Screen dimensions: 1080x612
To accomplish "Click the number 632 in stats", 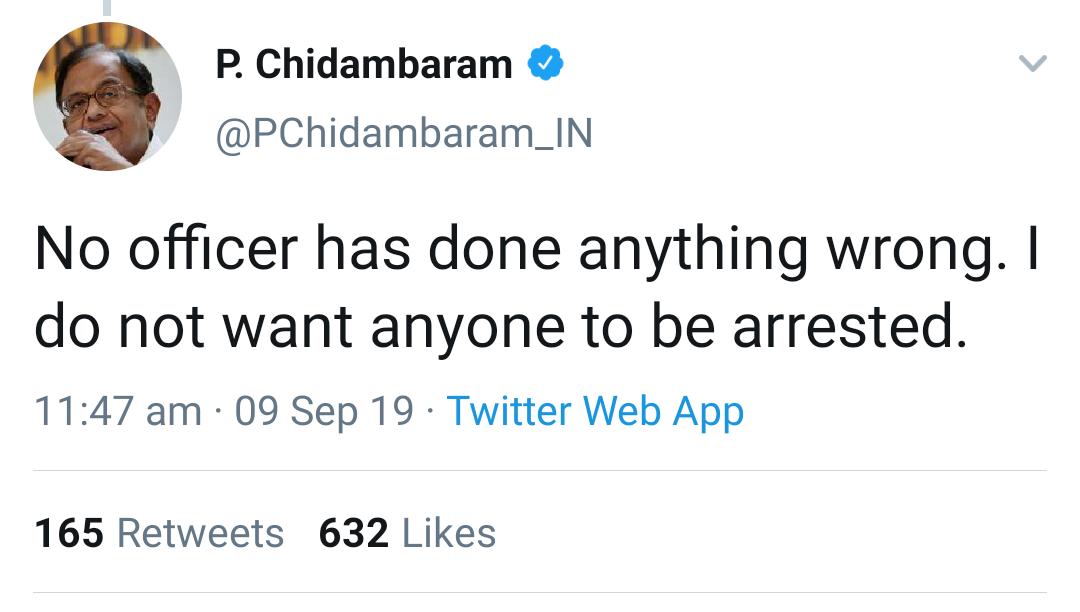I will 353,533.
